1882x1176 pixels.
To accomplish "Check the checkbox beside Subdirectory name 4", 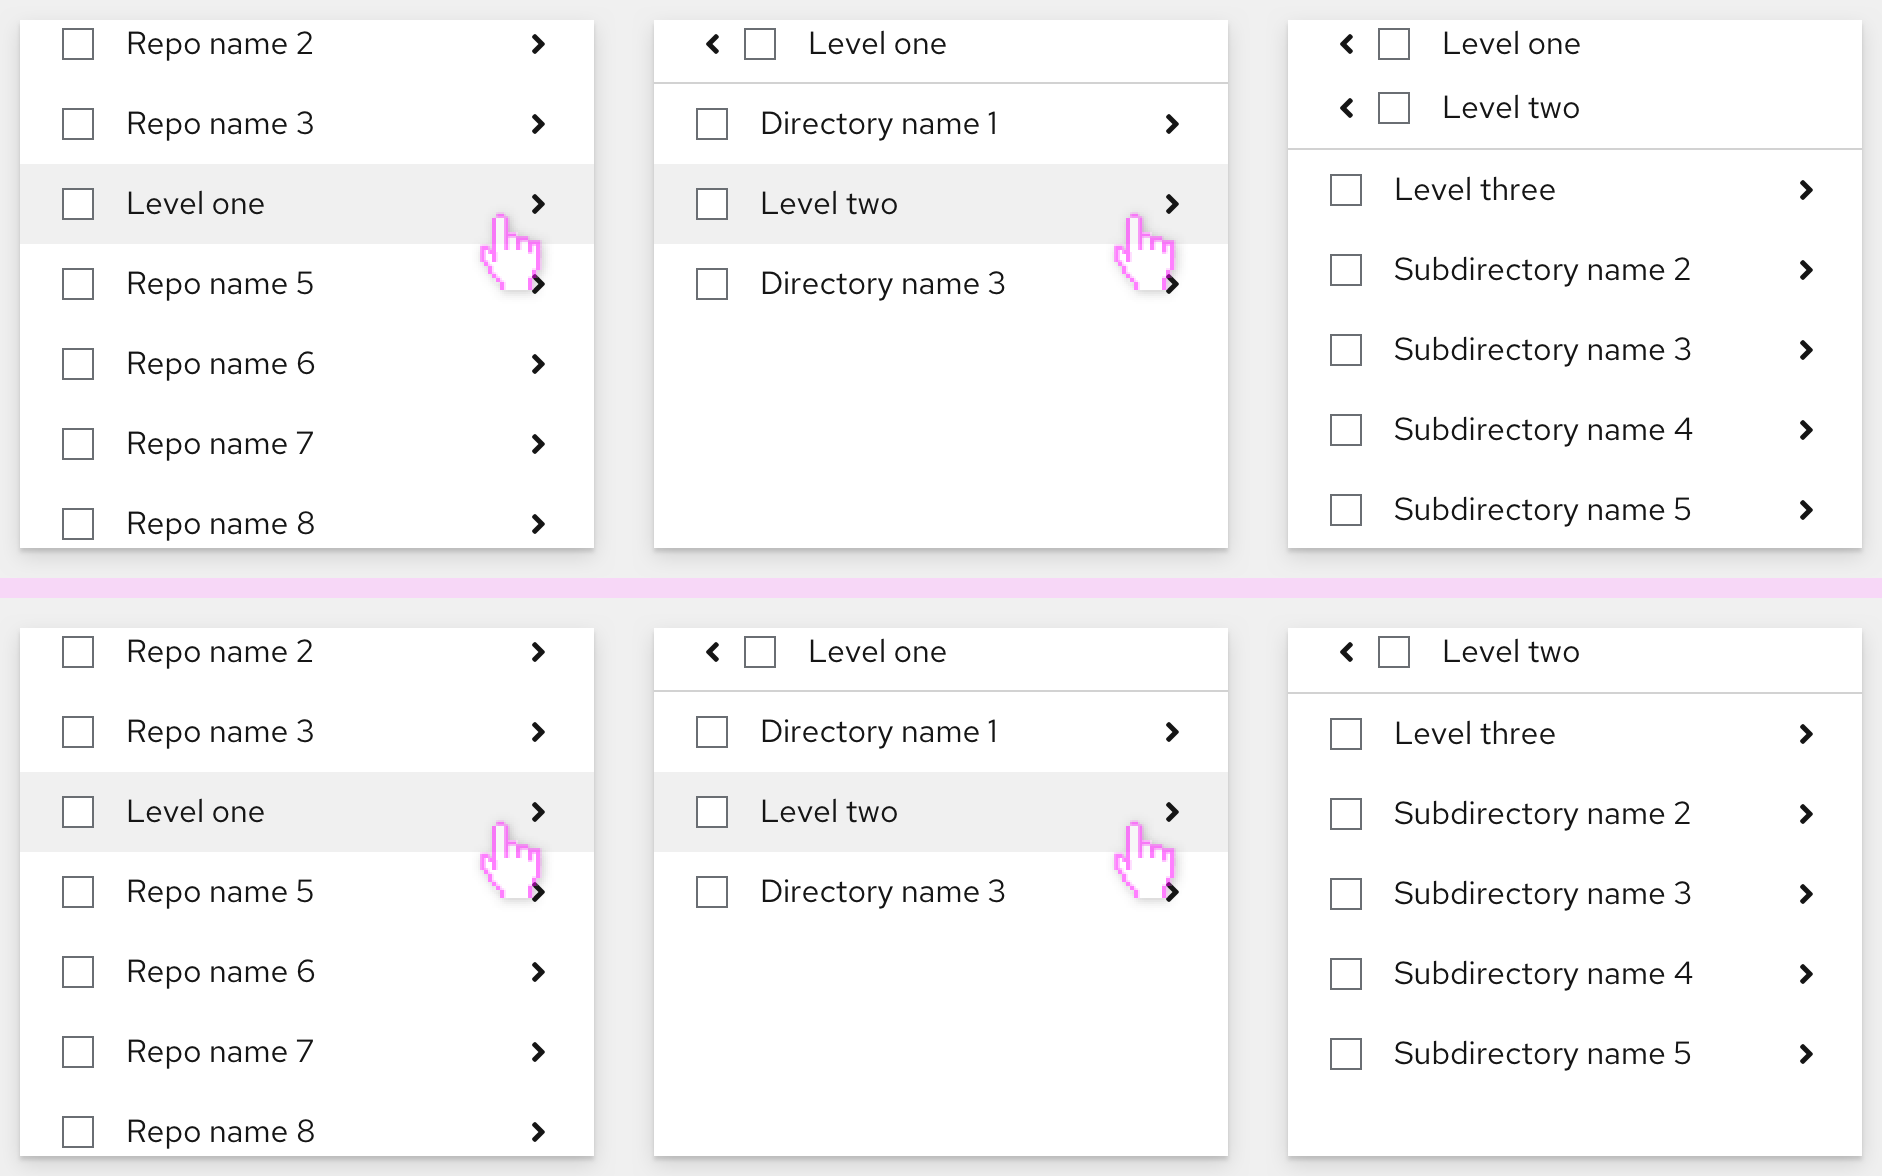I will coord(1344,429).
